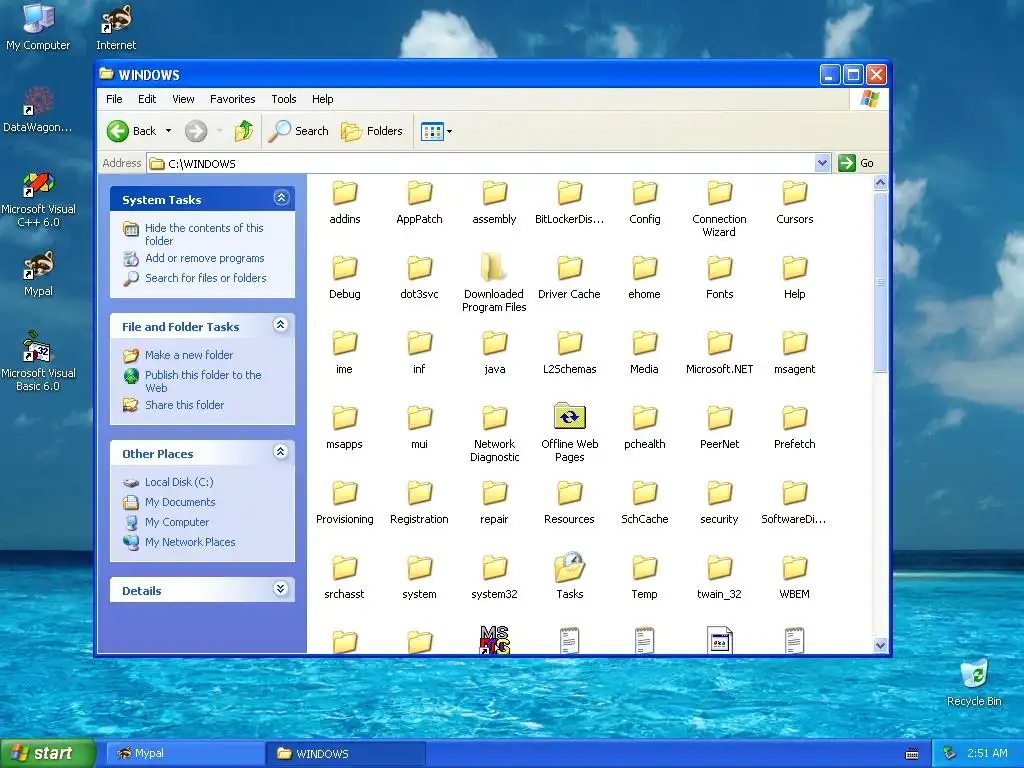1024x768 pixels.
Task: Click the Up one level toolbar icon
Action: click(244, 131)
